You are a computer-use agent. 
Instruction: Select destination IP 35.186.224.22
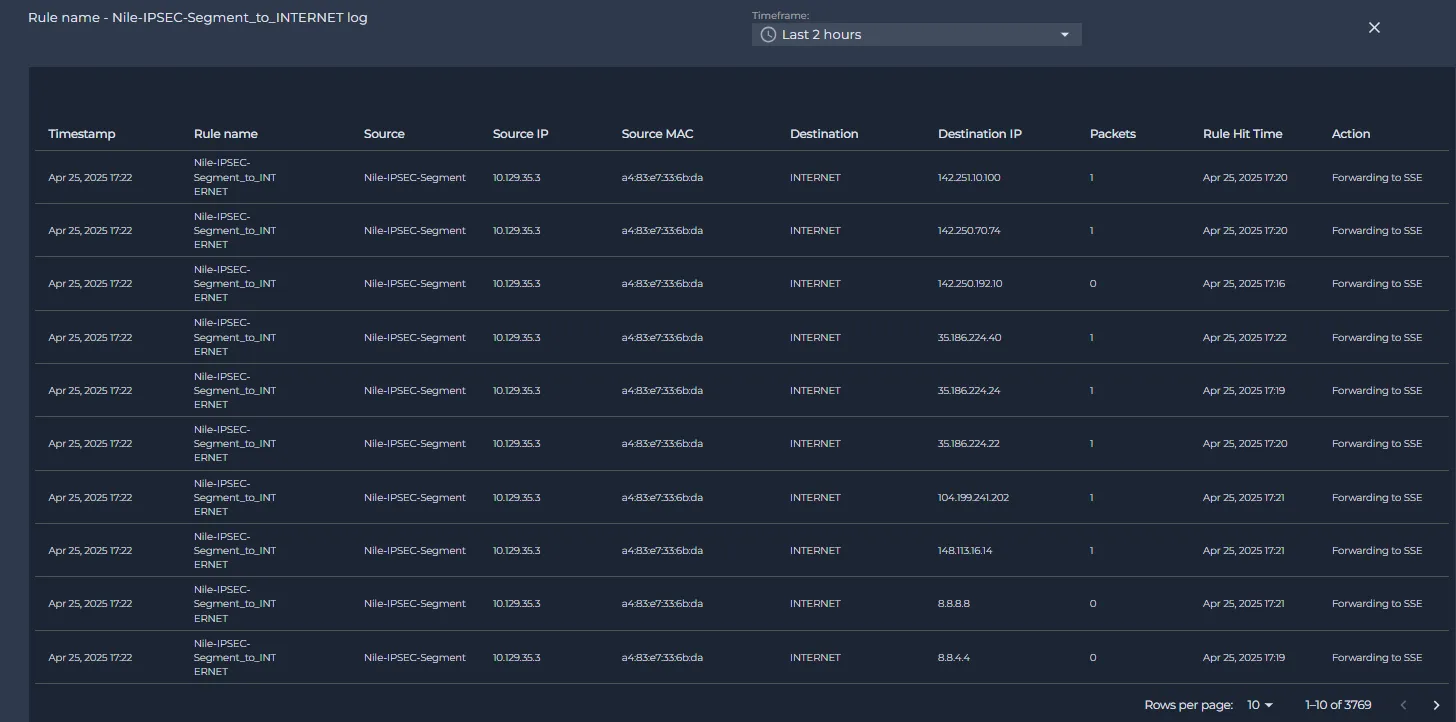[x=969, y=444]
